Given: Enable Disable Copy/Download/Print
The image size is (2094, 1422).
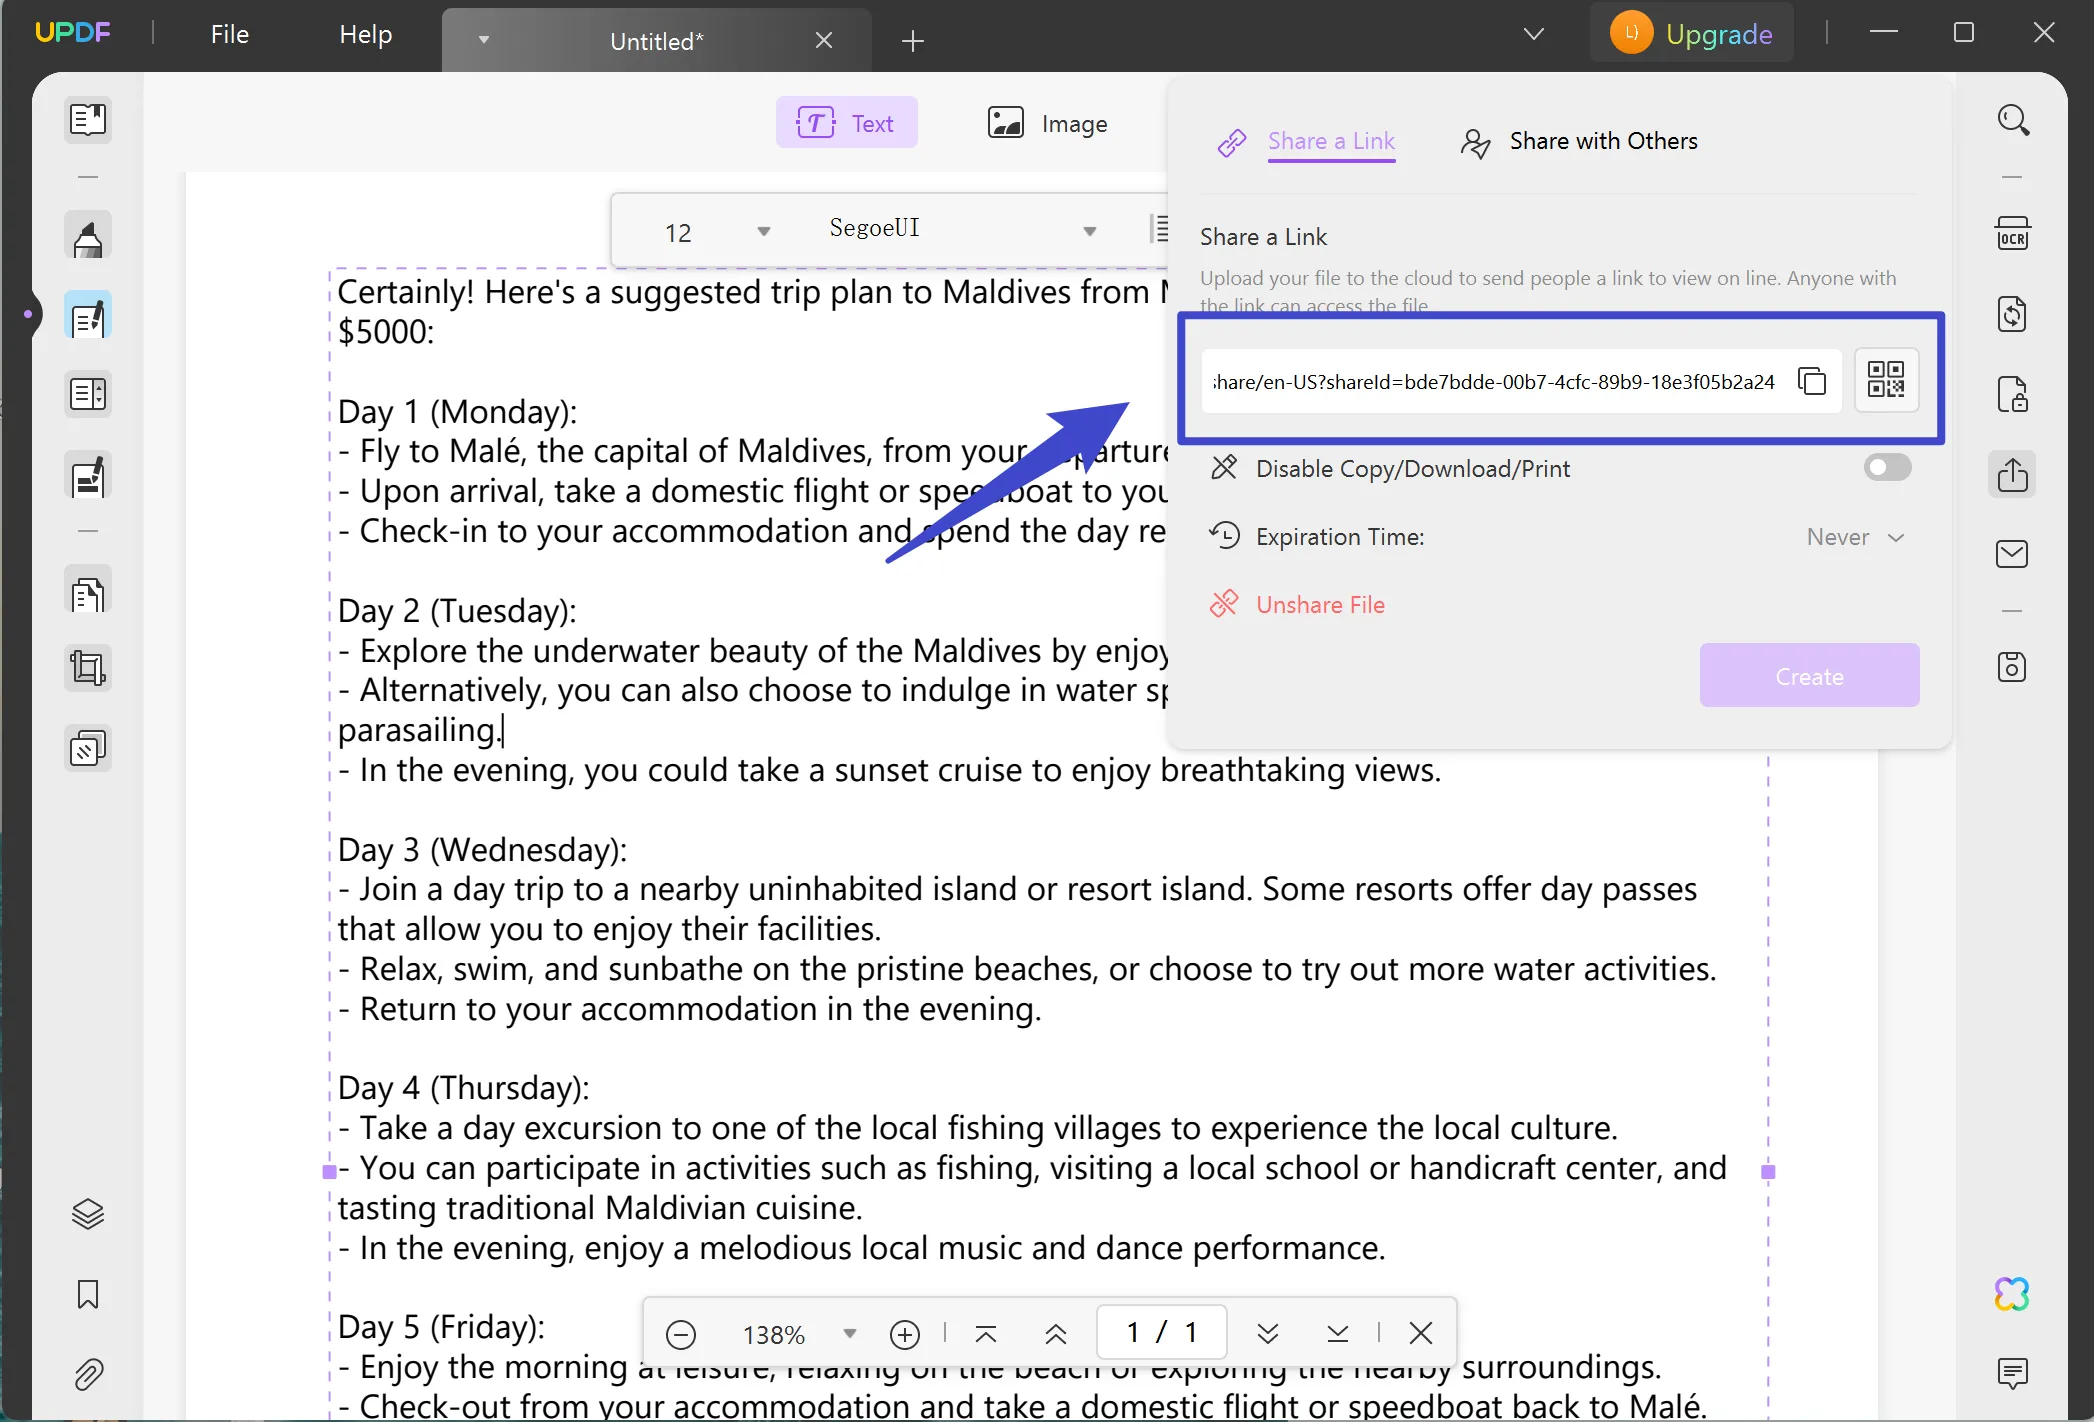Looking at the screenshot, I should pyautogui.click(x=1886, y=467).
